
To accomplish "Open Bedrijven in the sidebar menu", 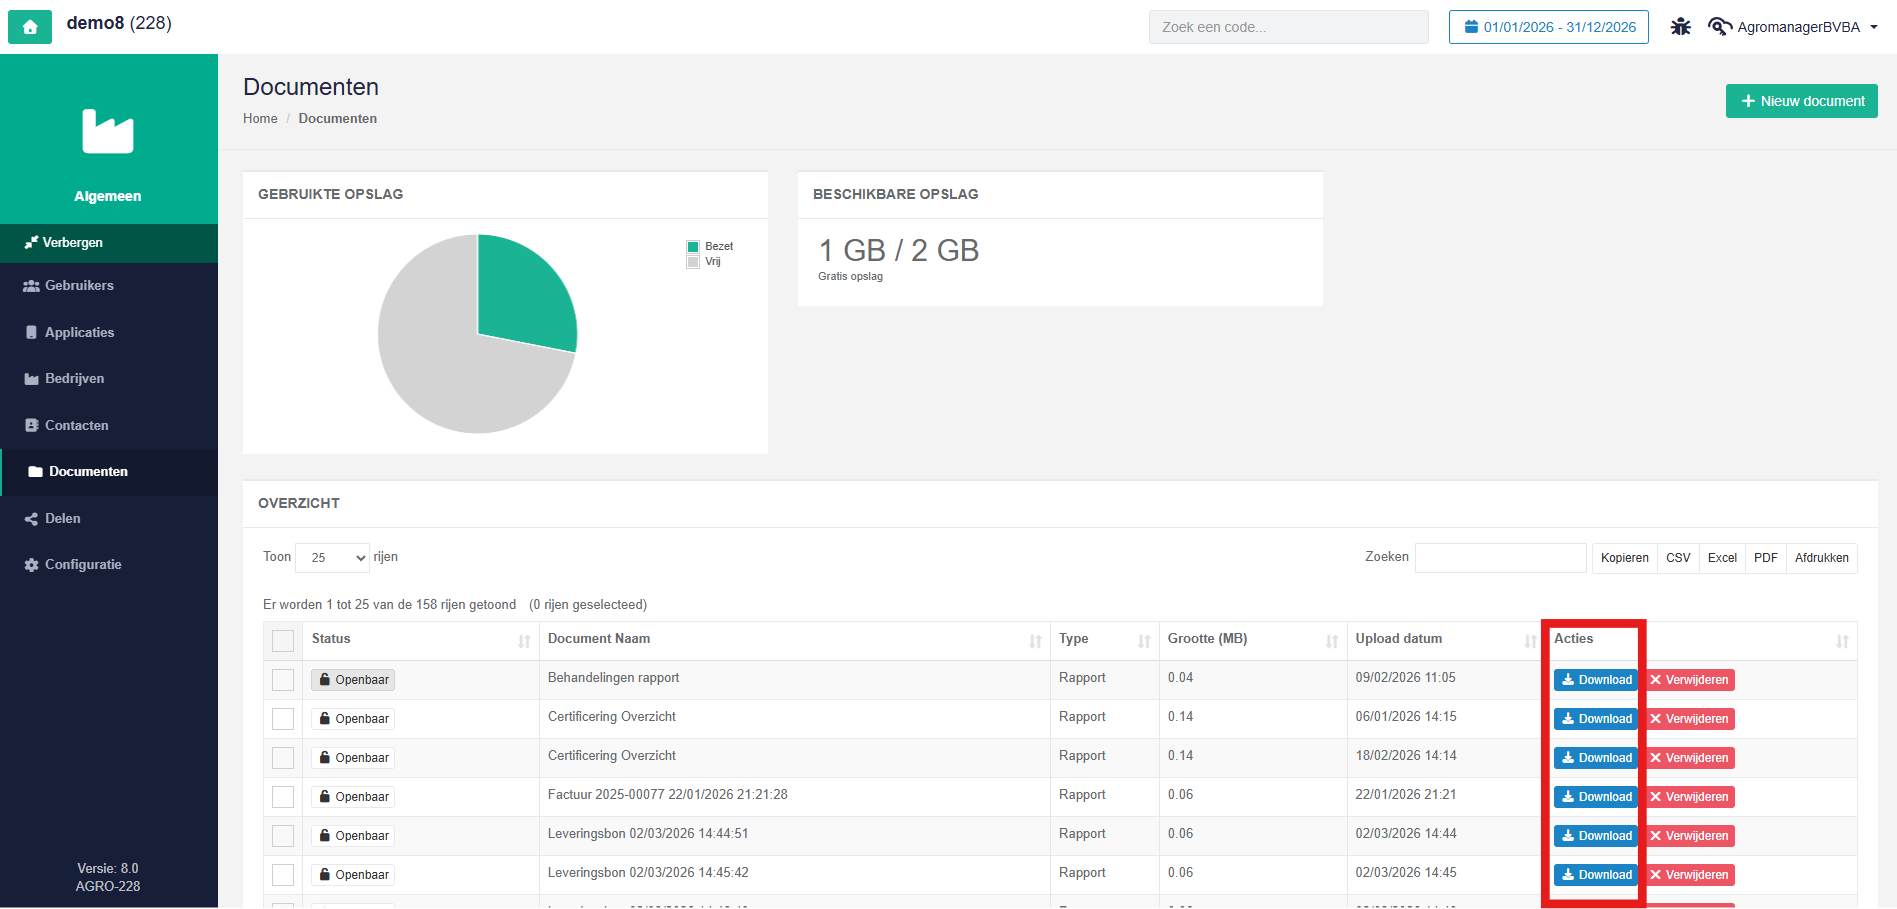I will (109, 379).
